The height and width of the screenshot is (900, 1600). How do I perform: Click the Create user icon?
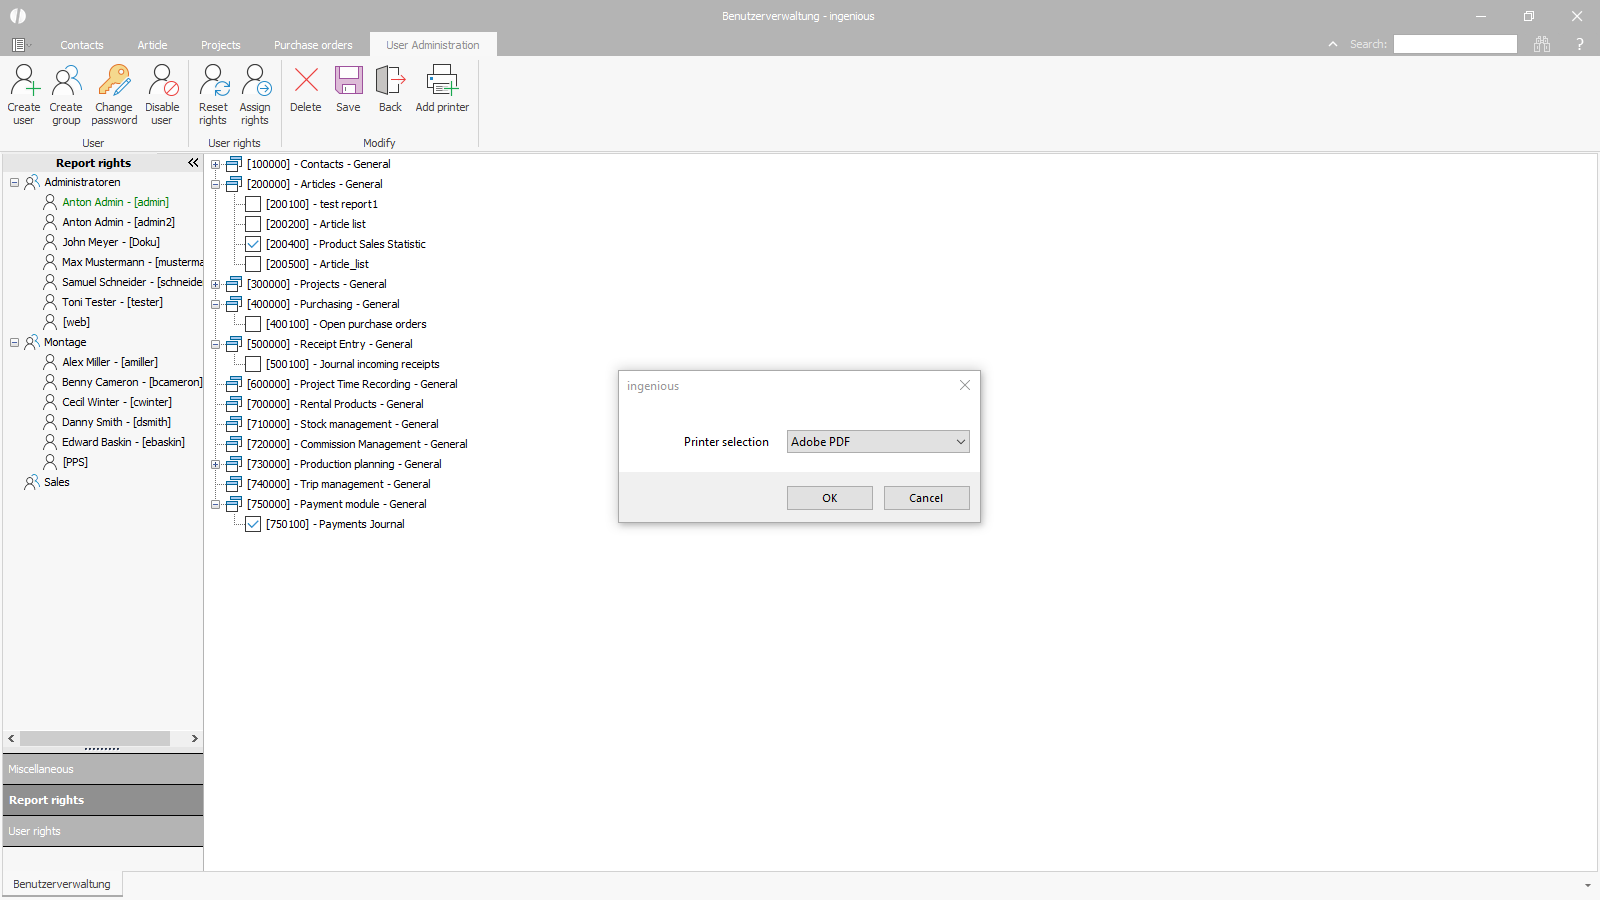(24, 82)
